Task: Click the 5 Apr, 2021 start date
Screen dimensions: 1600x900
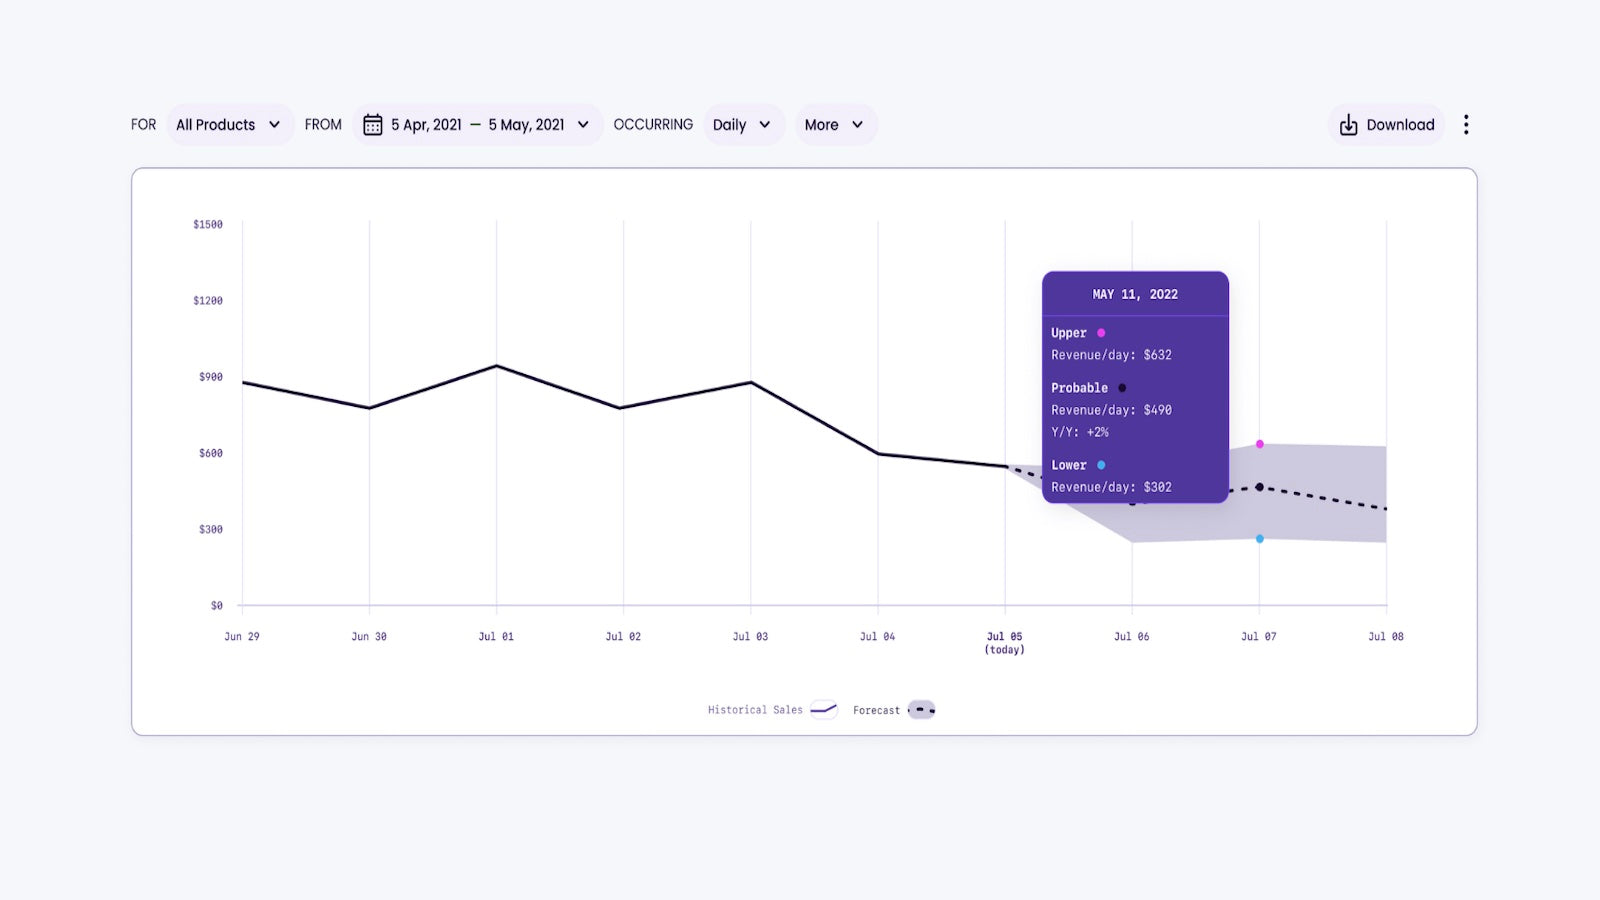Action: coord(426,125)
